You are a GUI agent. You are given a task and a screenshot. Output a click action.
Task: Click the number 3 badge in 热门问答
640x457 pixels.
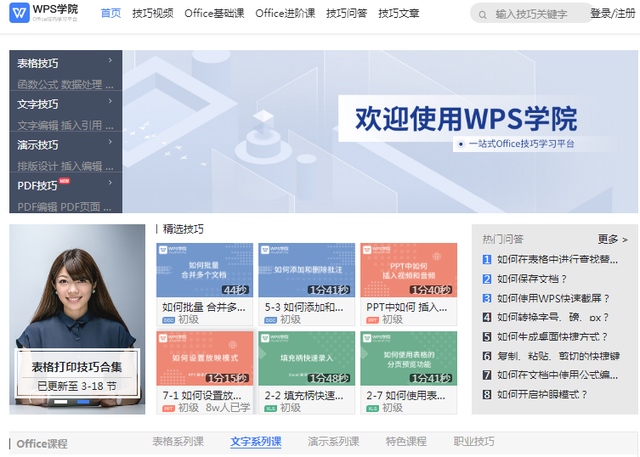pos(487,298)
